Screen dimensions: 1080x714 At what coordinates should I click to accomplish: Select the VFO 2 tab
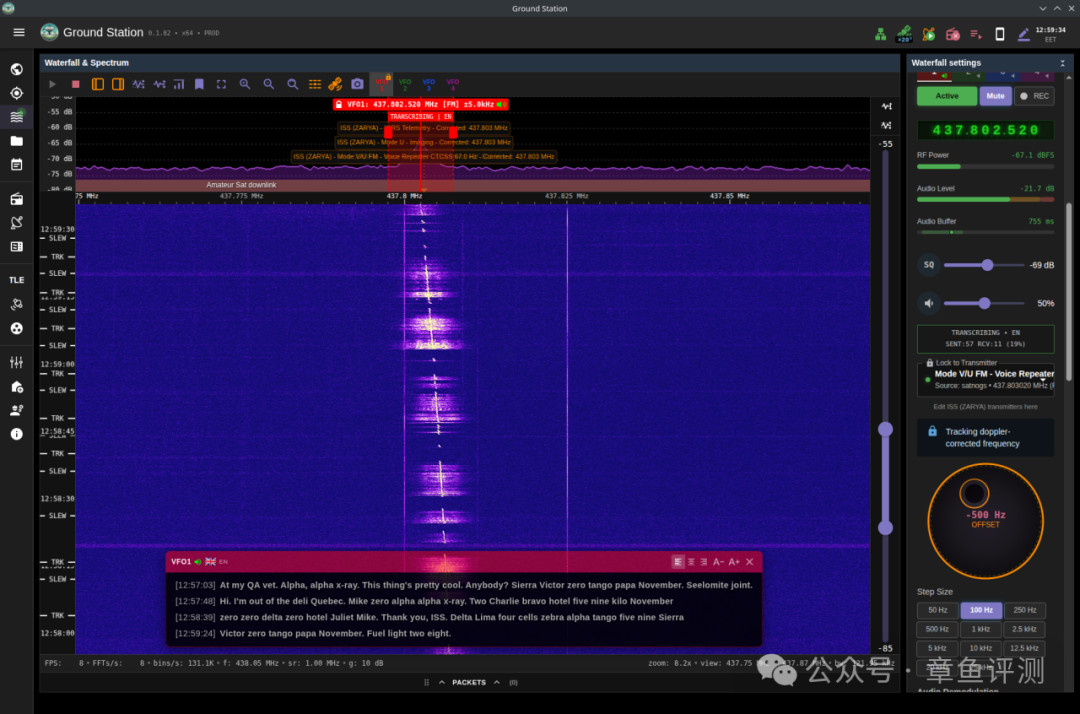click(405, 84)
